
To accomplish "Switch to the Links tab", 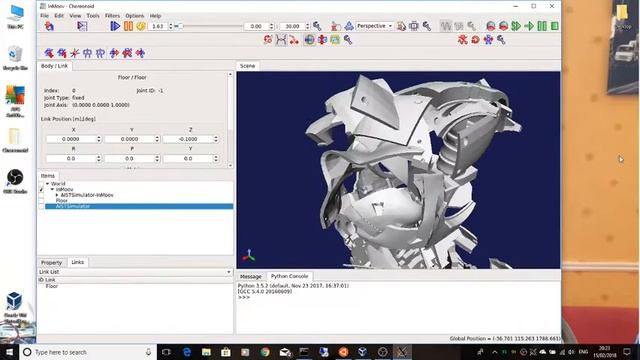I will (78, 262).
